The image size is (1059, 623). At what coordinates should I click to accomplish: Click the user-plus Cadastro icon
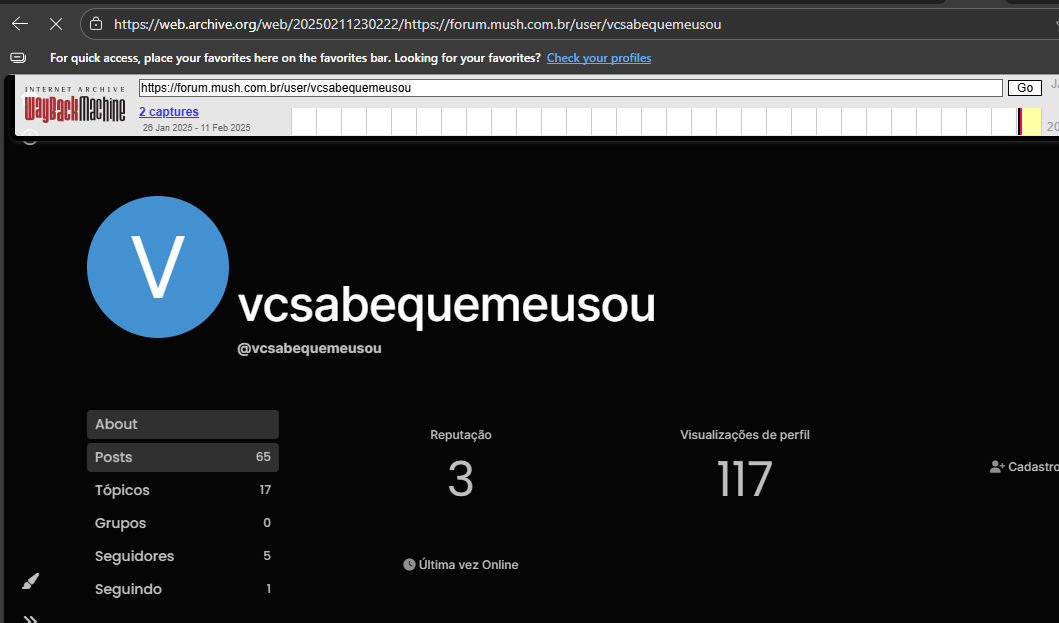coord(997,467)
